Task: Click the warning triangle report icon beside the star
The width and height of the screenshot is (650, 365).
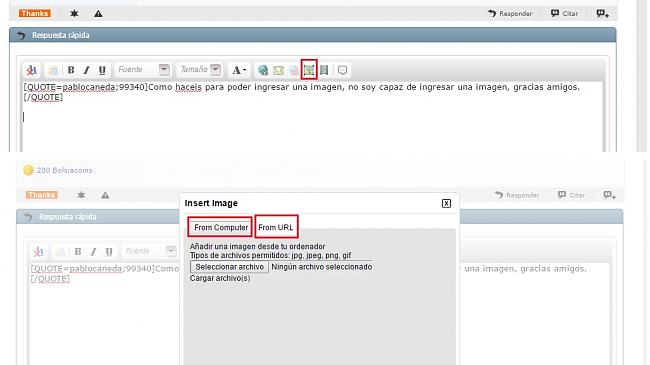Action: [x=98, y=14]
